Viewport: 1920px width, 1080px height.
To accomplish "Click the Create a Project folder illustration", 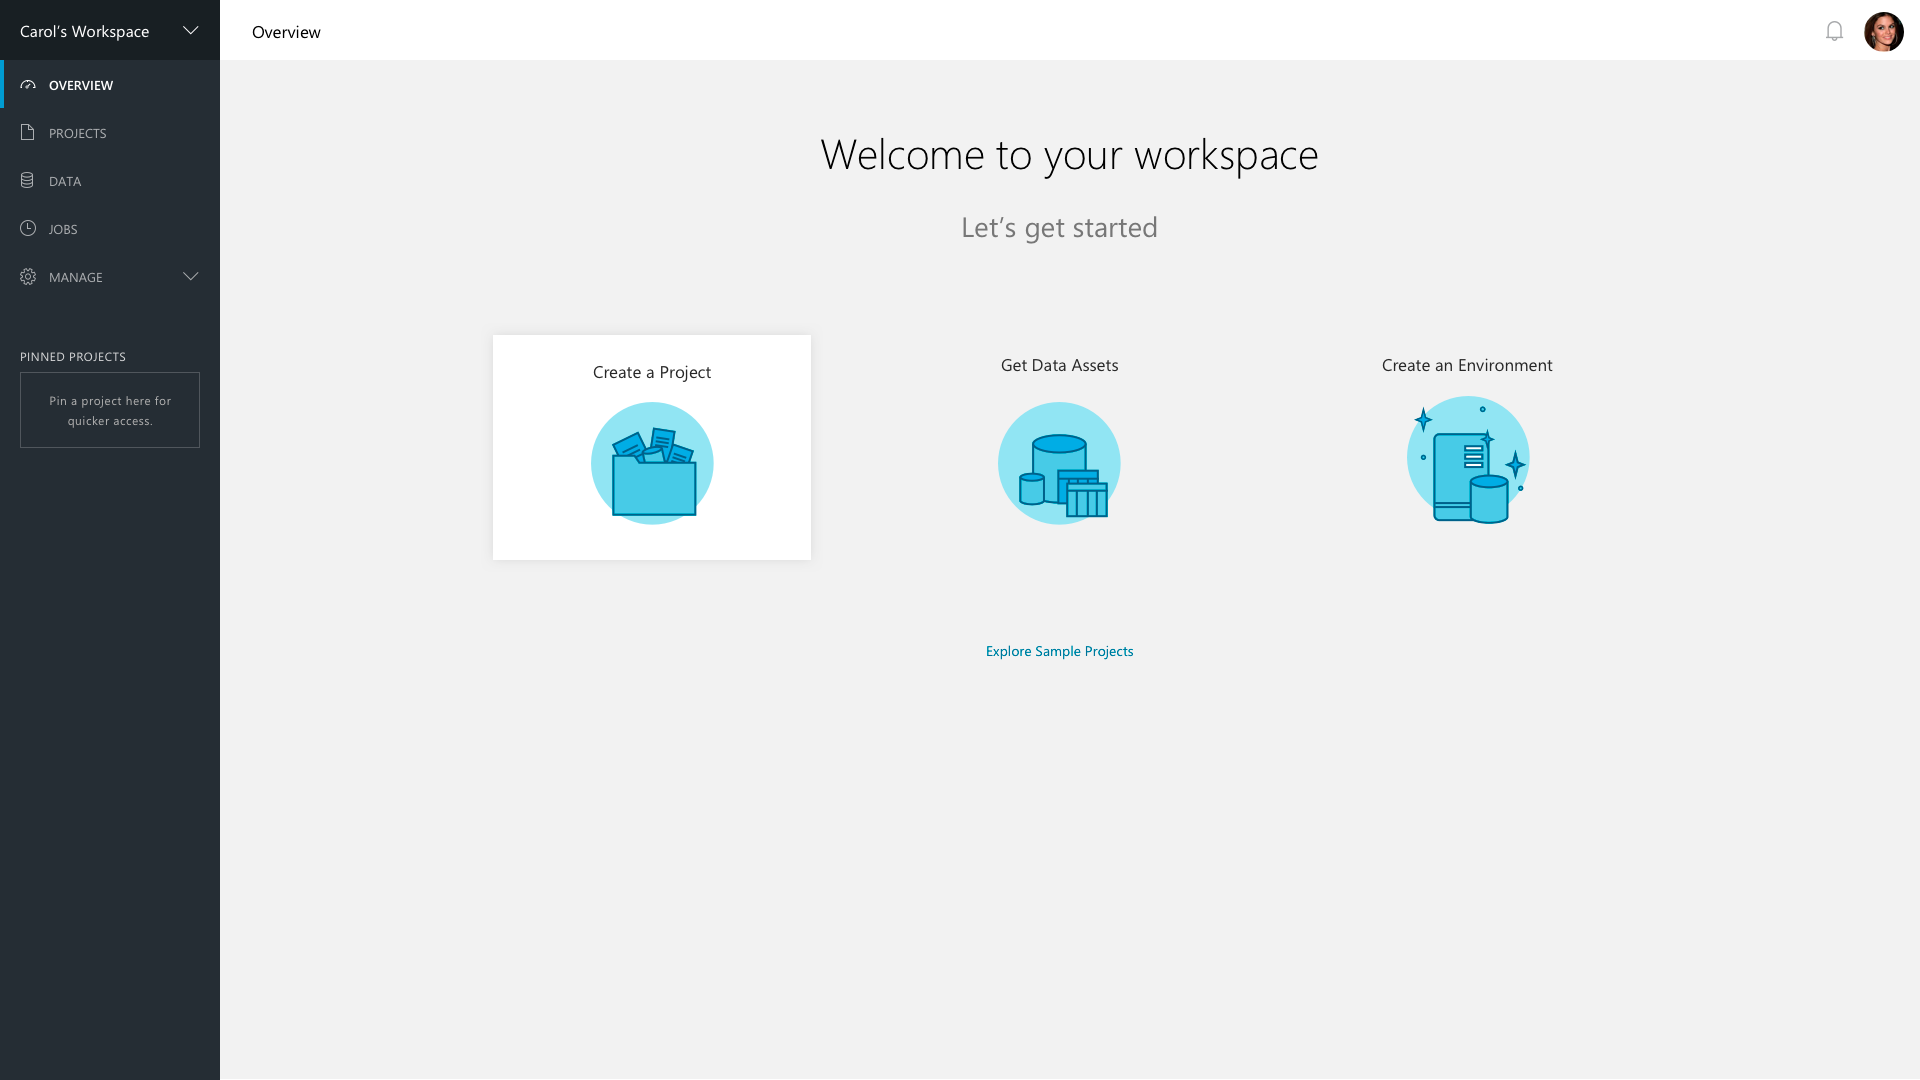I will (652, 463).
